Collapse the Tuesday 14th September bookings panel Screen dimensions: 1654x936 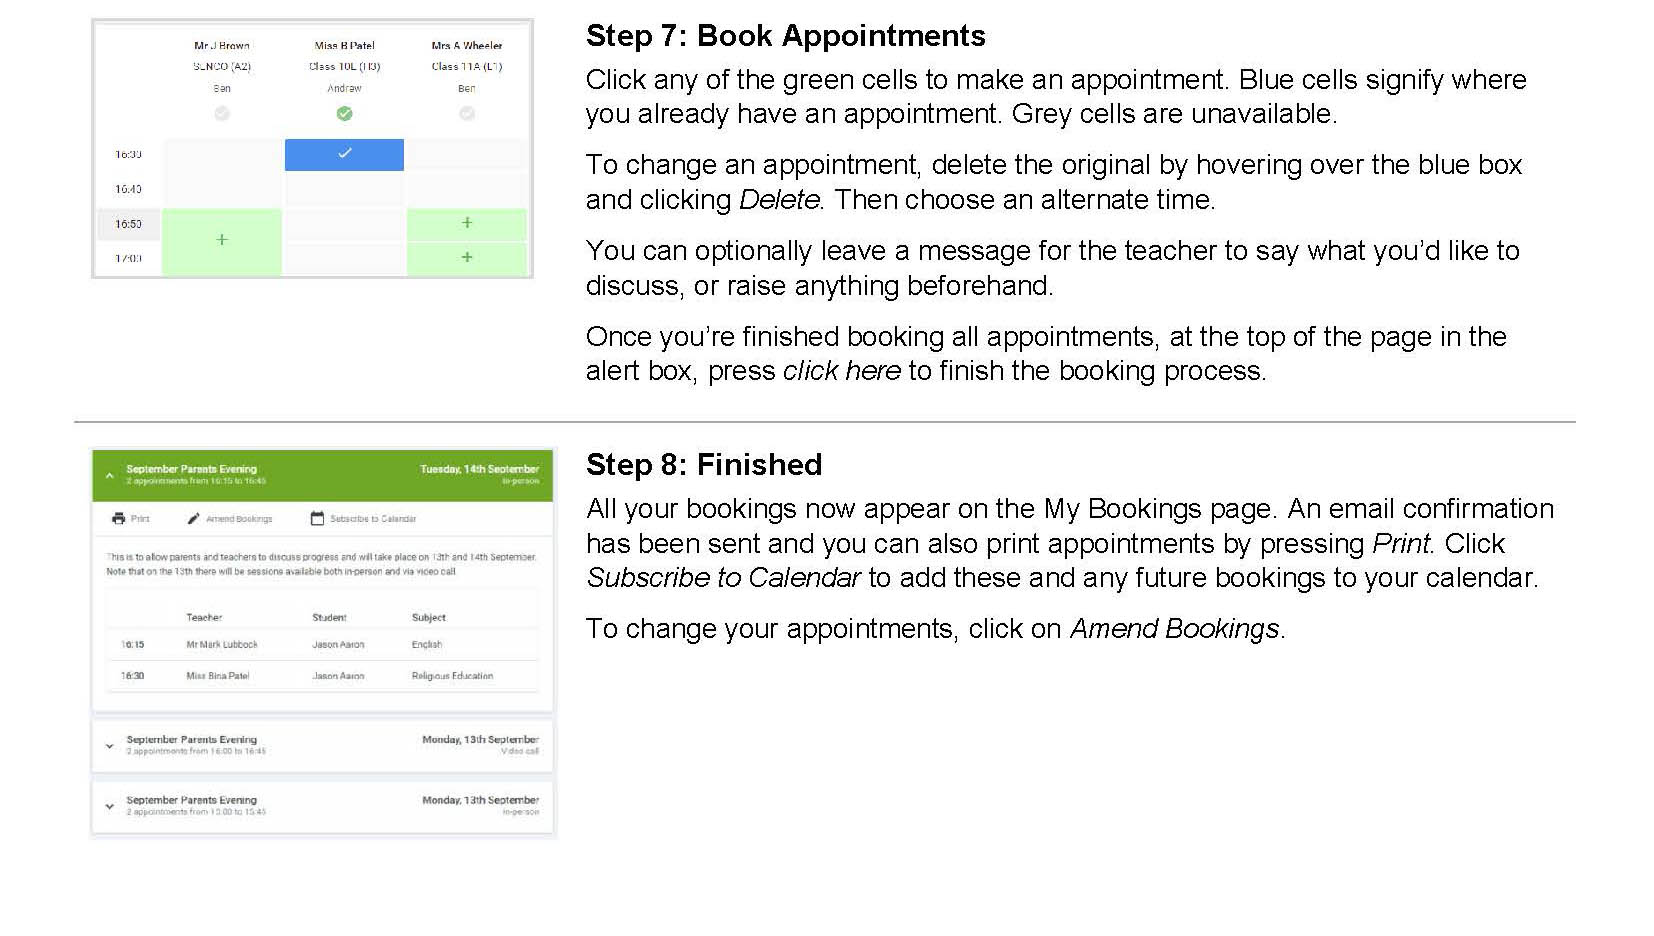(x=110, y=475)
